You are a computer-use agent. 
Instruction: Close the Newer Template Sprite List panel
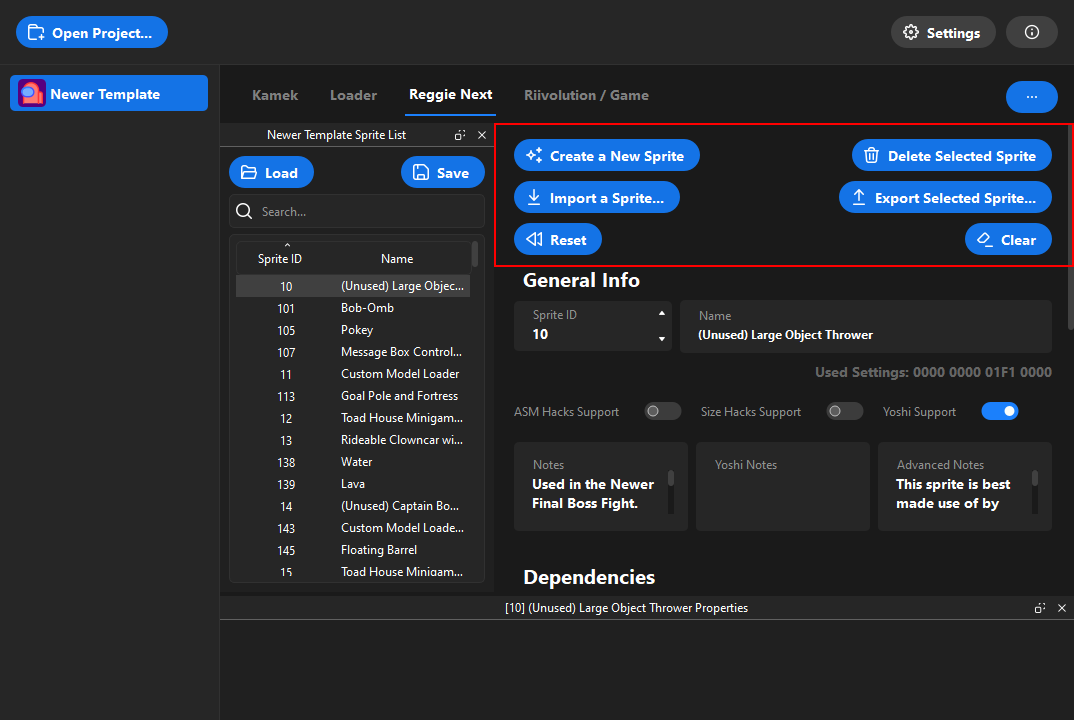pyautogui.click(x=482, y=135)
